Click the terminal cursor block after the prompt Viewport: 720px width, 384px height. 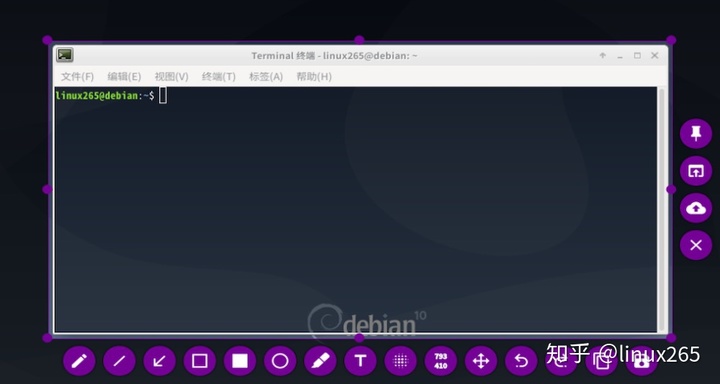tap(163, 96)
